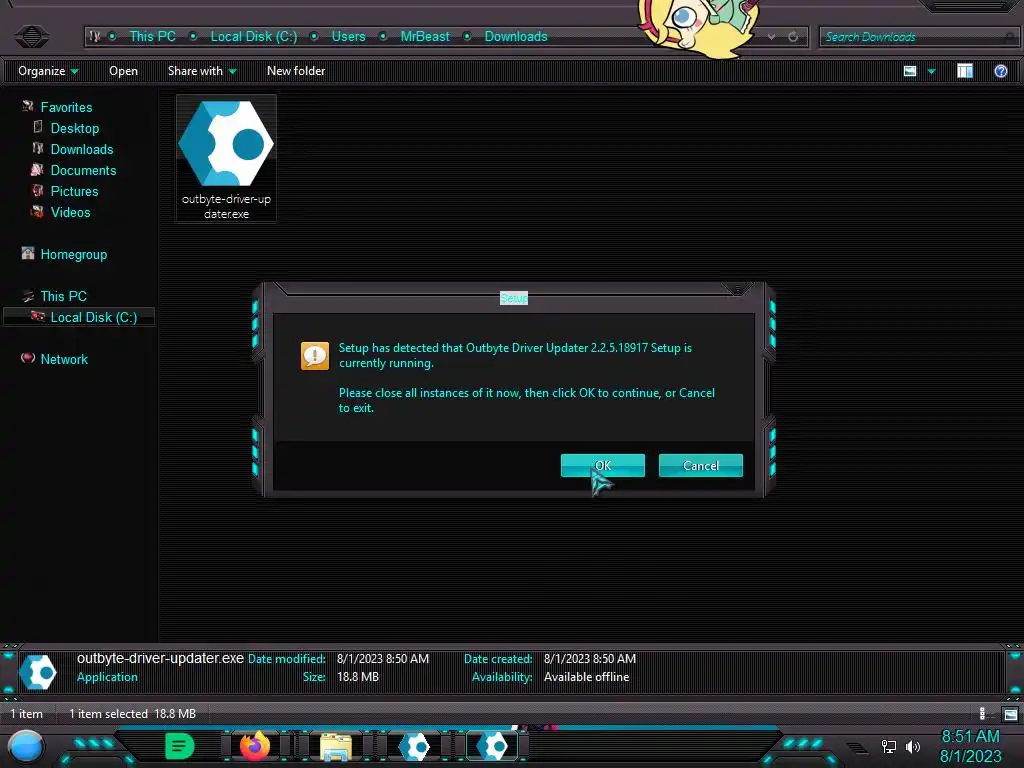Navigate to This PC in the address bar
Viewport: 1024px width, 768px height.
coord(152,37)
